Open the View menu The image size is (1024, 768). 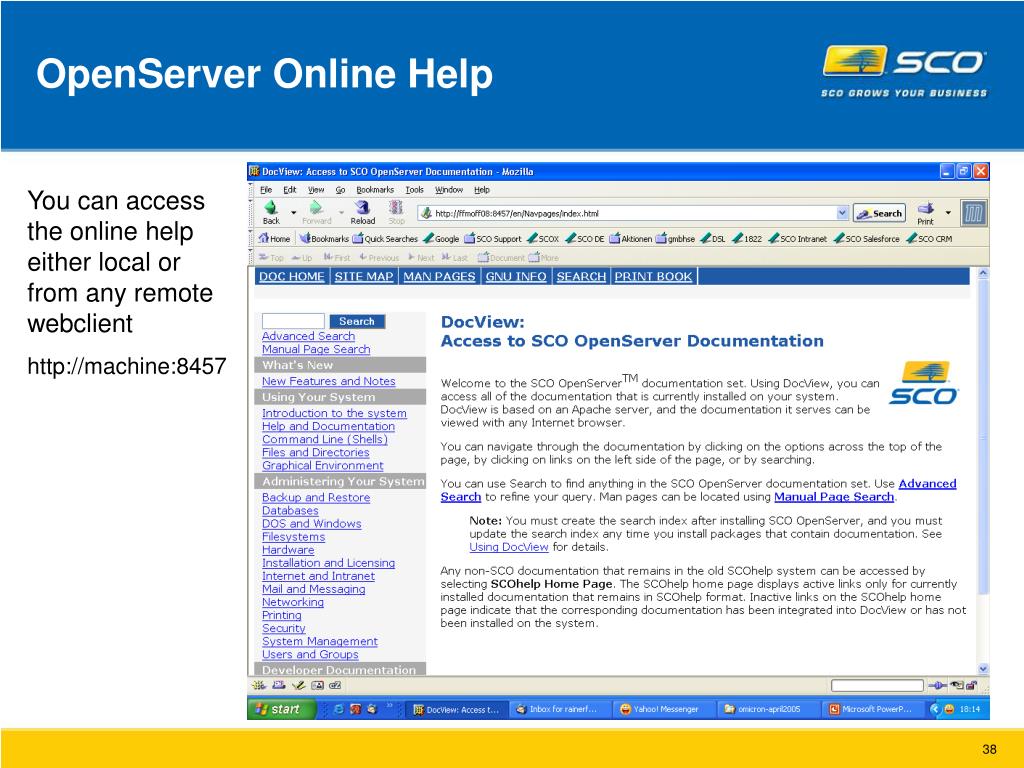316,190
